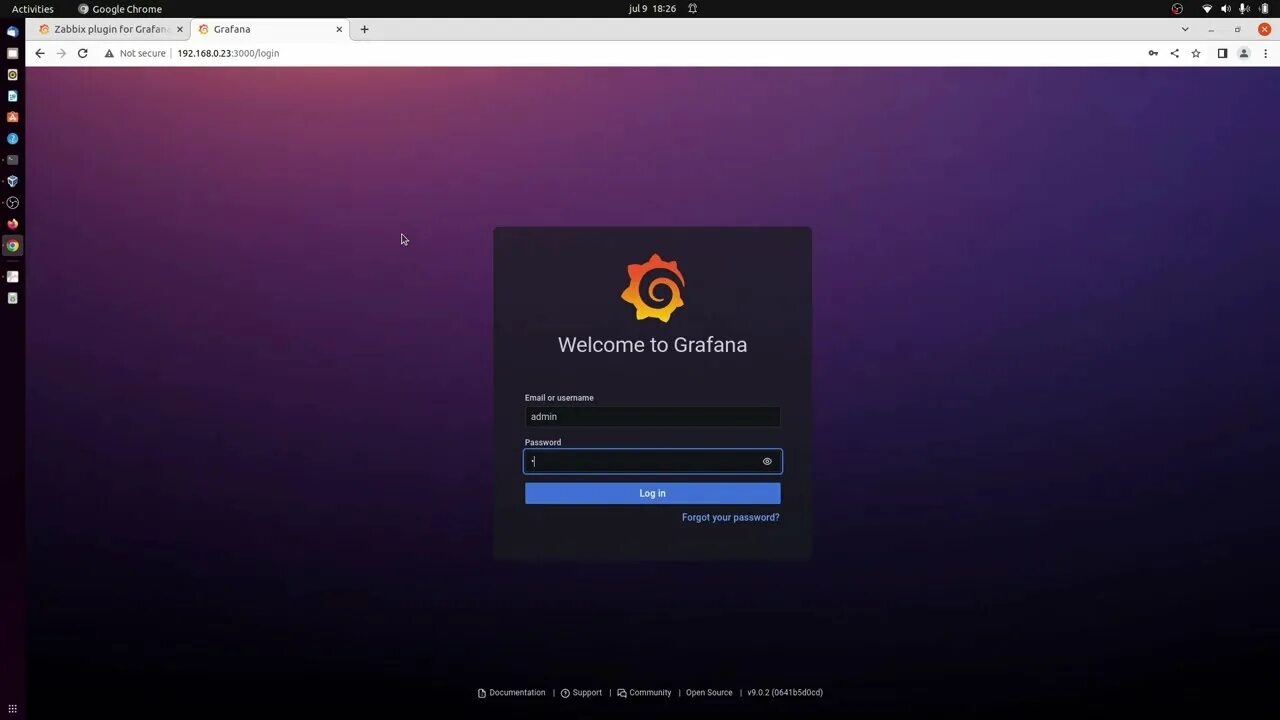Open Google Chrome app menu in top bar
The height and width of the screenshot is (720, 1280).
120,9
